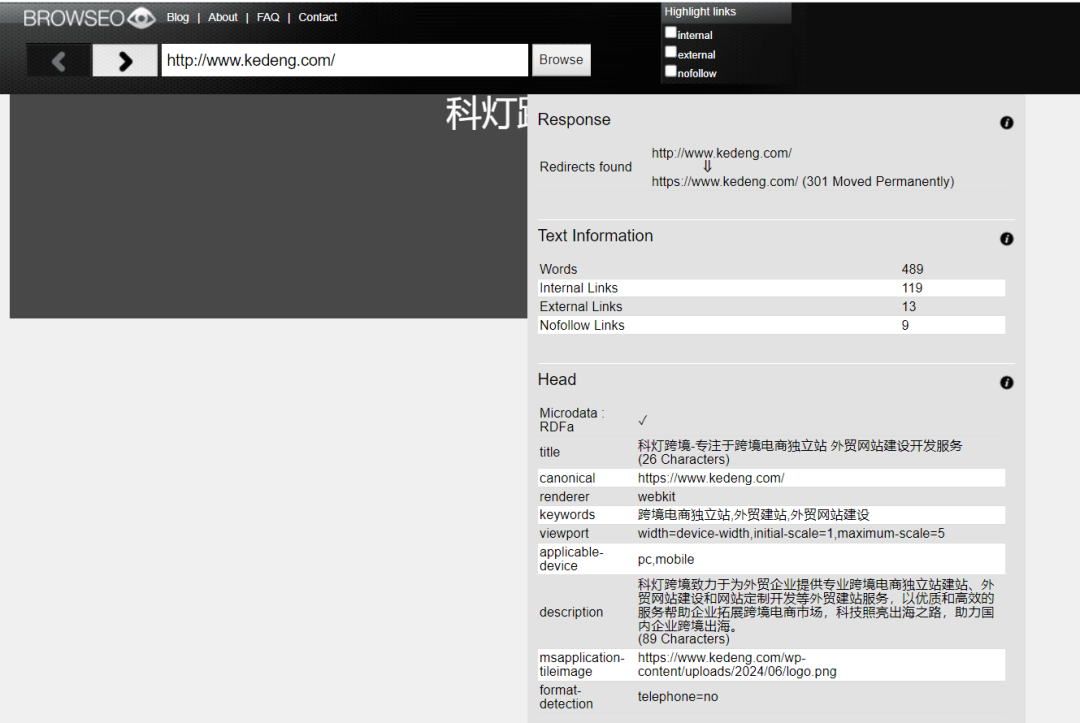Go forward with the right arrow button
1080x723 pixels.
point(125,61)
